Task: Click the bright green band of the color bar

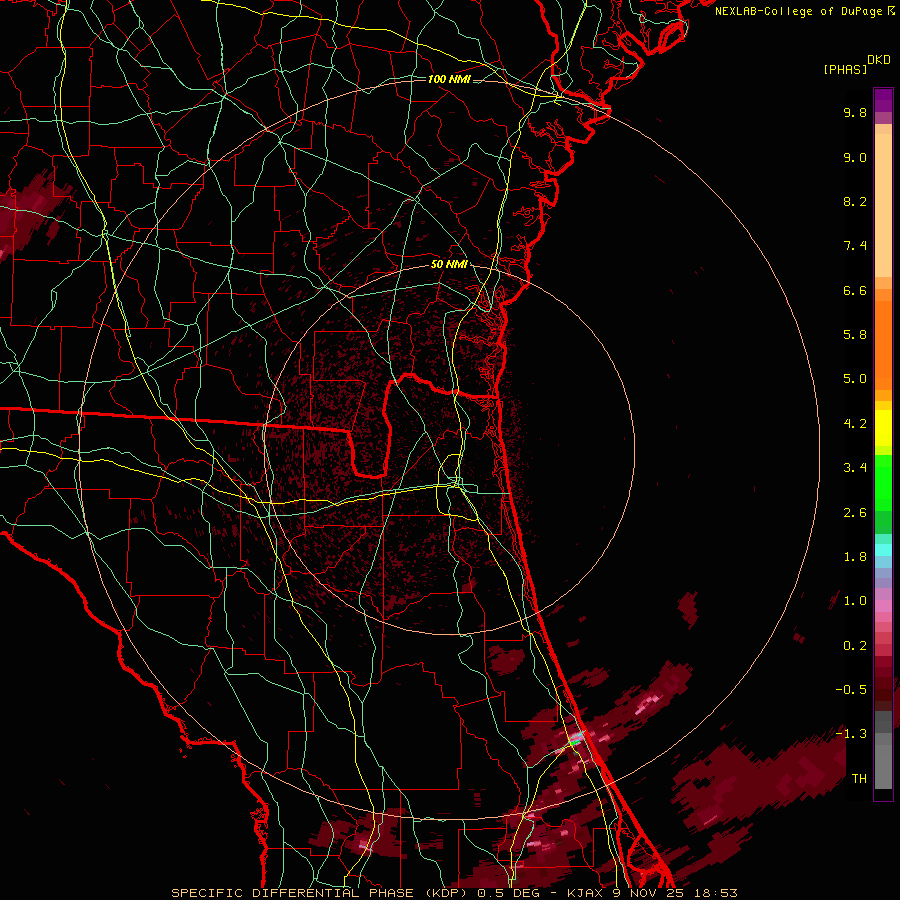Action: point(883,483)
